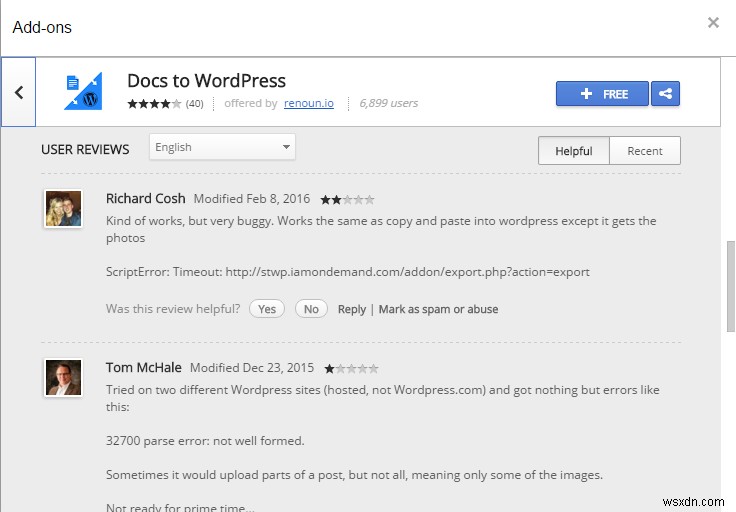This screenshot has width=736, height=512.
Task: Click the add-on's star rating in header
Action: tap(154, 103)
